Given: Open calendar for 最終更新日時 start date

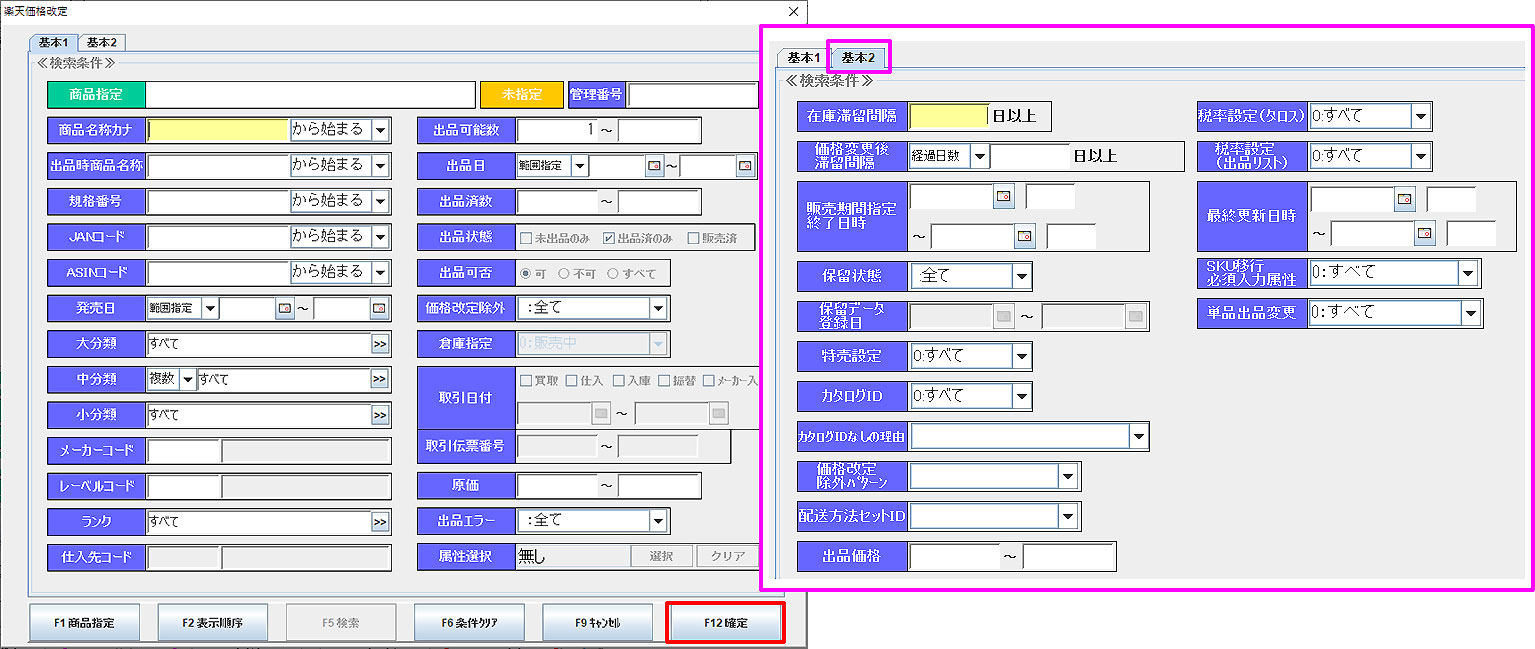Looking at the screenshot, I should [1405, 200].
